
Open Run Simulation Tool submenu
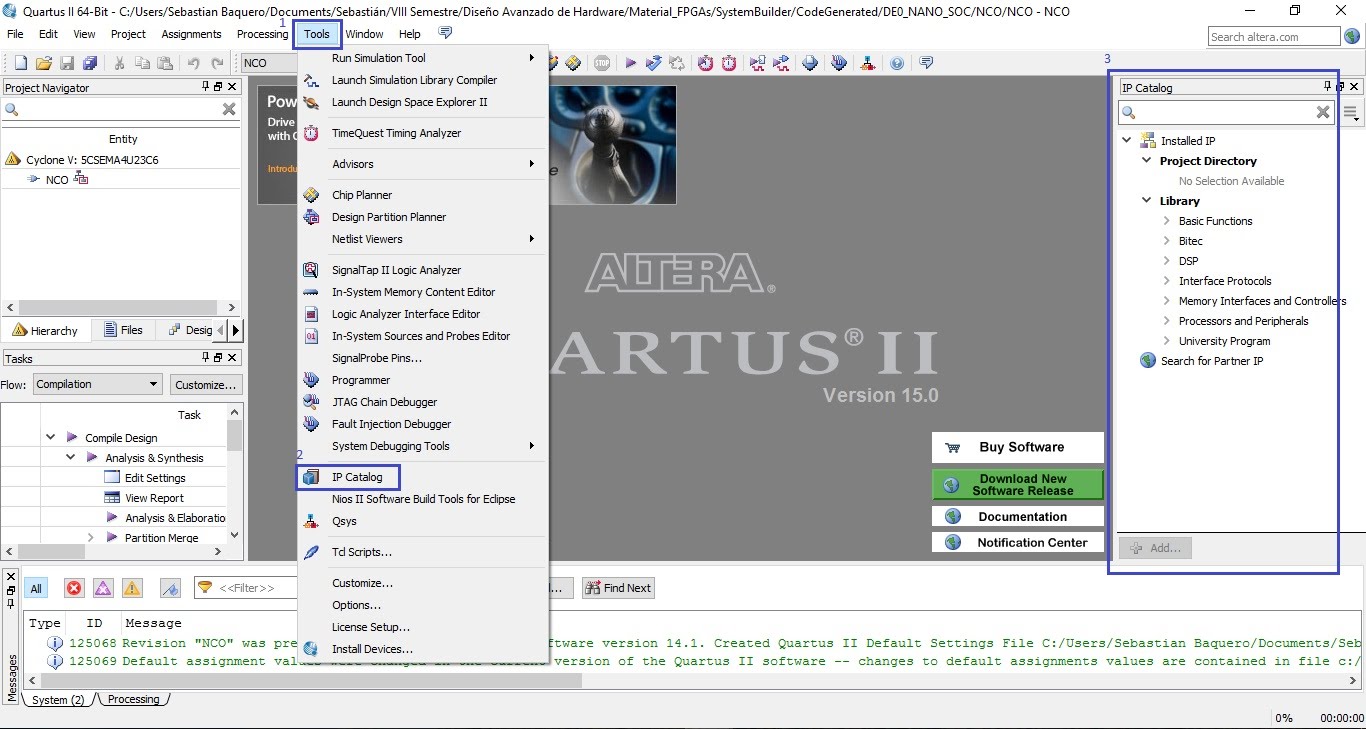point(422,58)
